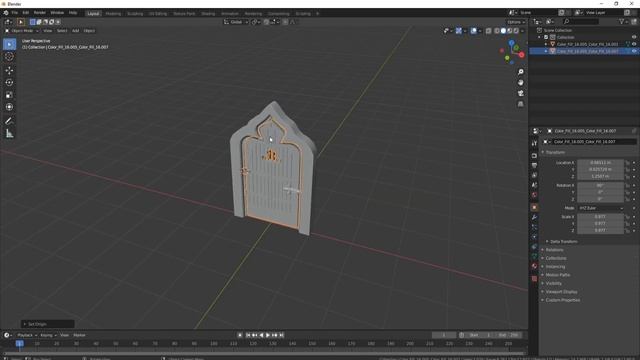Hide selected Color_Fill_16.007 object eye
The width and height of the screenshot is (640, 360).
pos(634,51)
